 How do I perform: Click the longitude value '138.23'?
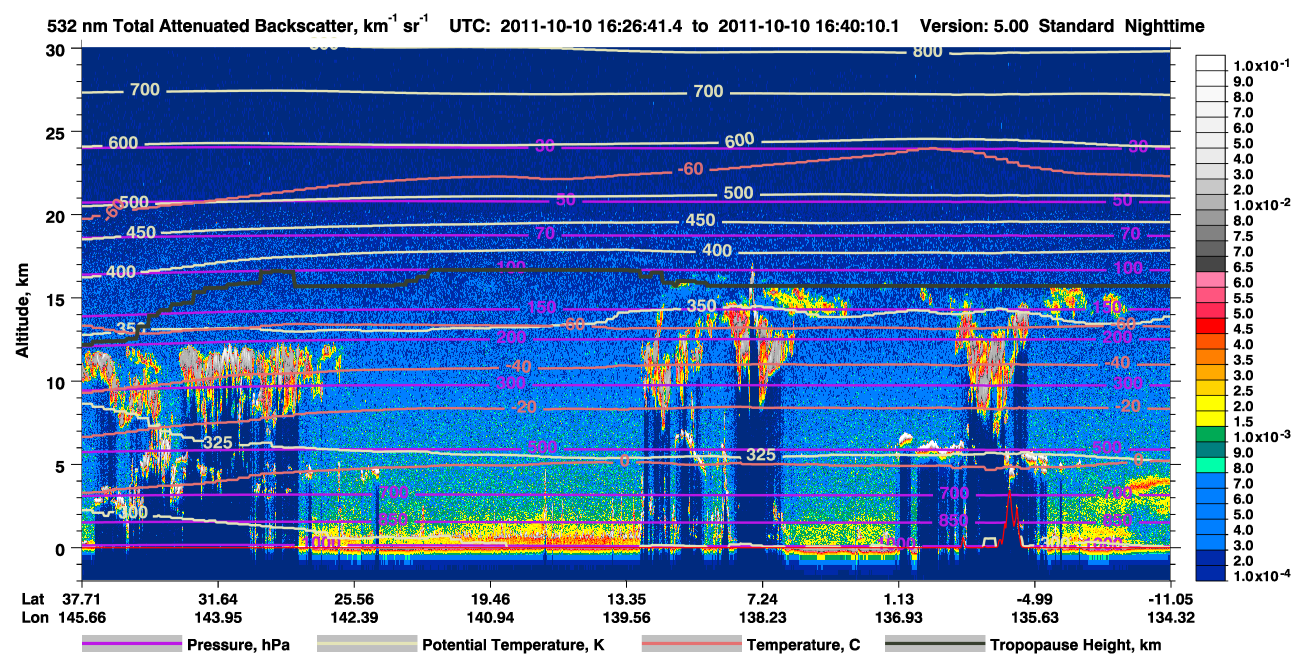(762, 616)
